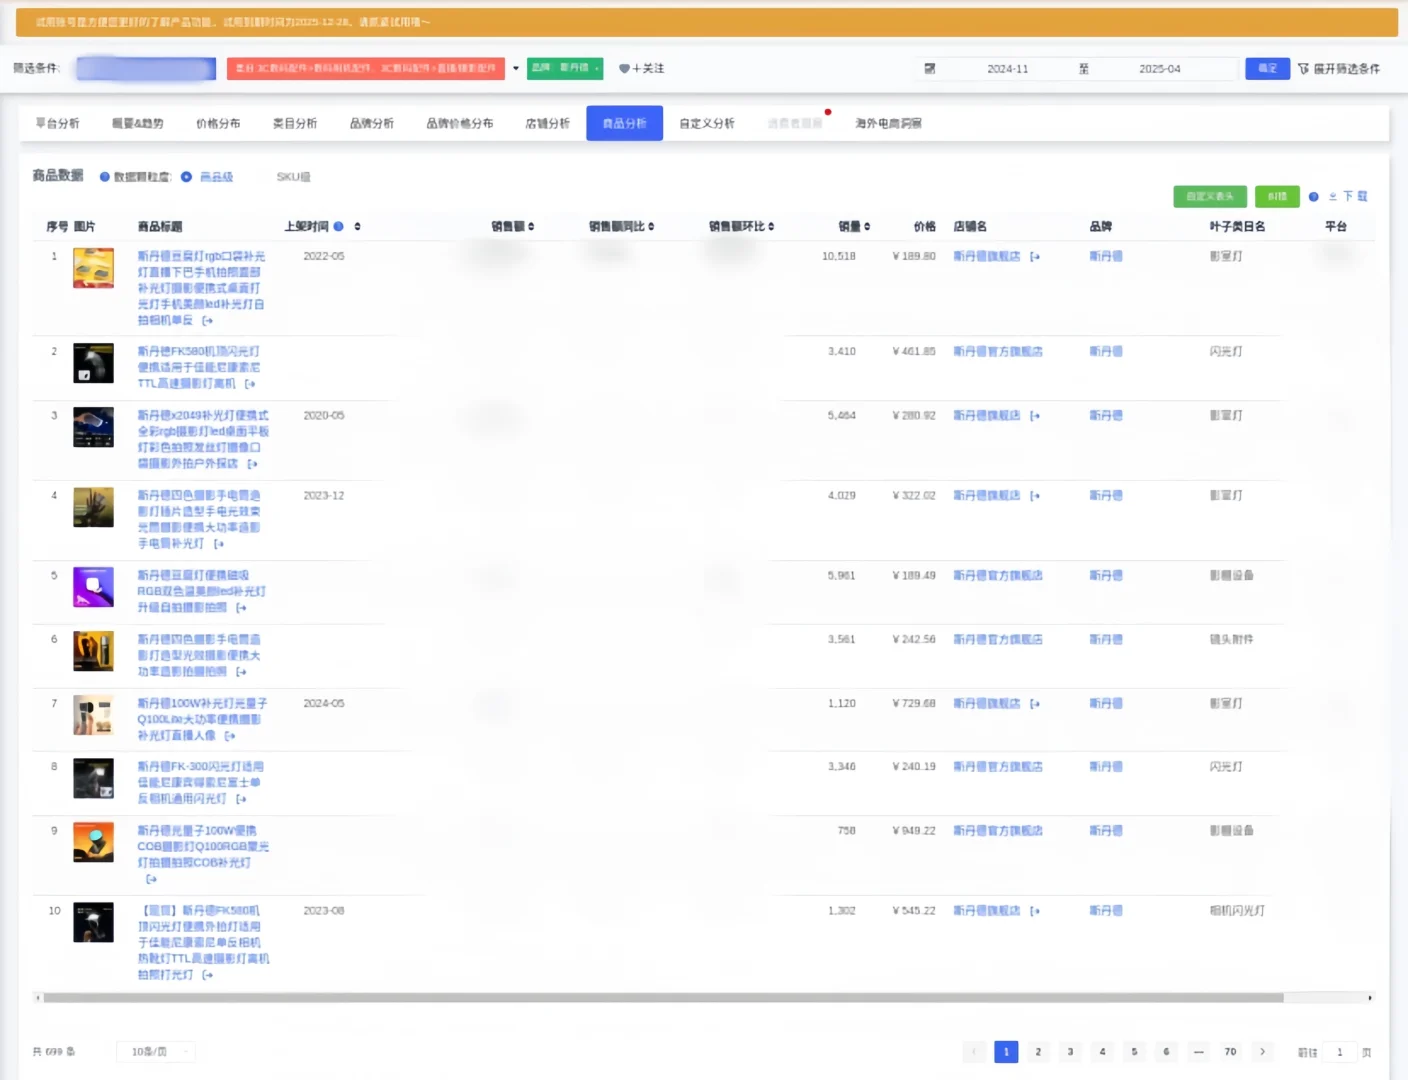Screen dimensions: 1408x1080
Task: Switch to 自定义分析 tab
Action: (x=707, y=123)
